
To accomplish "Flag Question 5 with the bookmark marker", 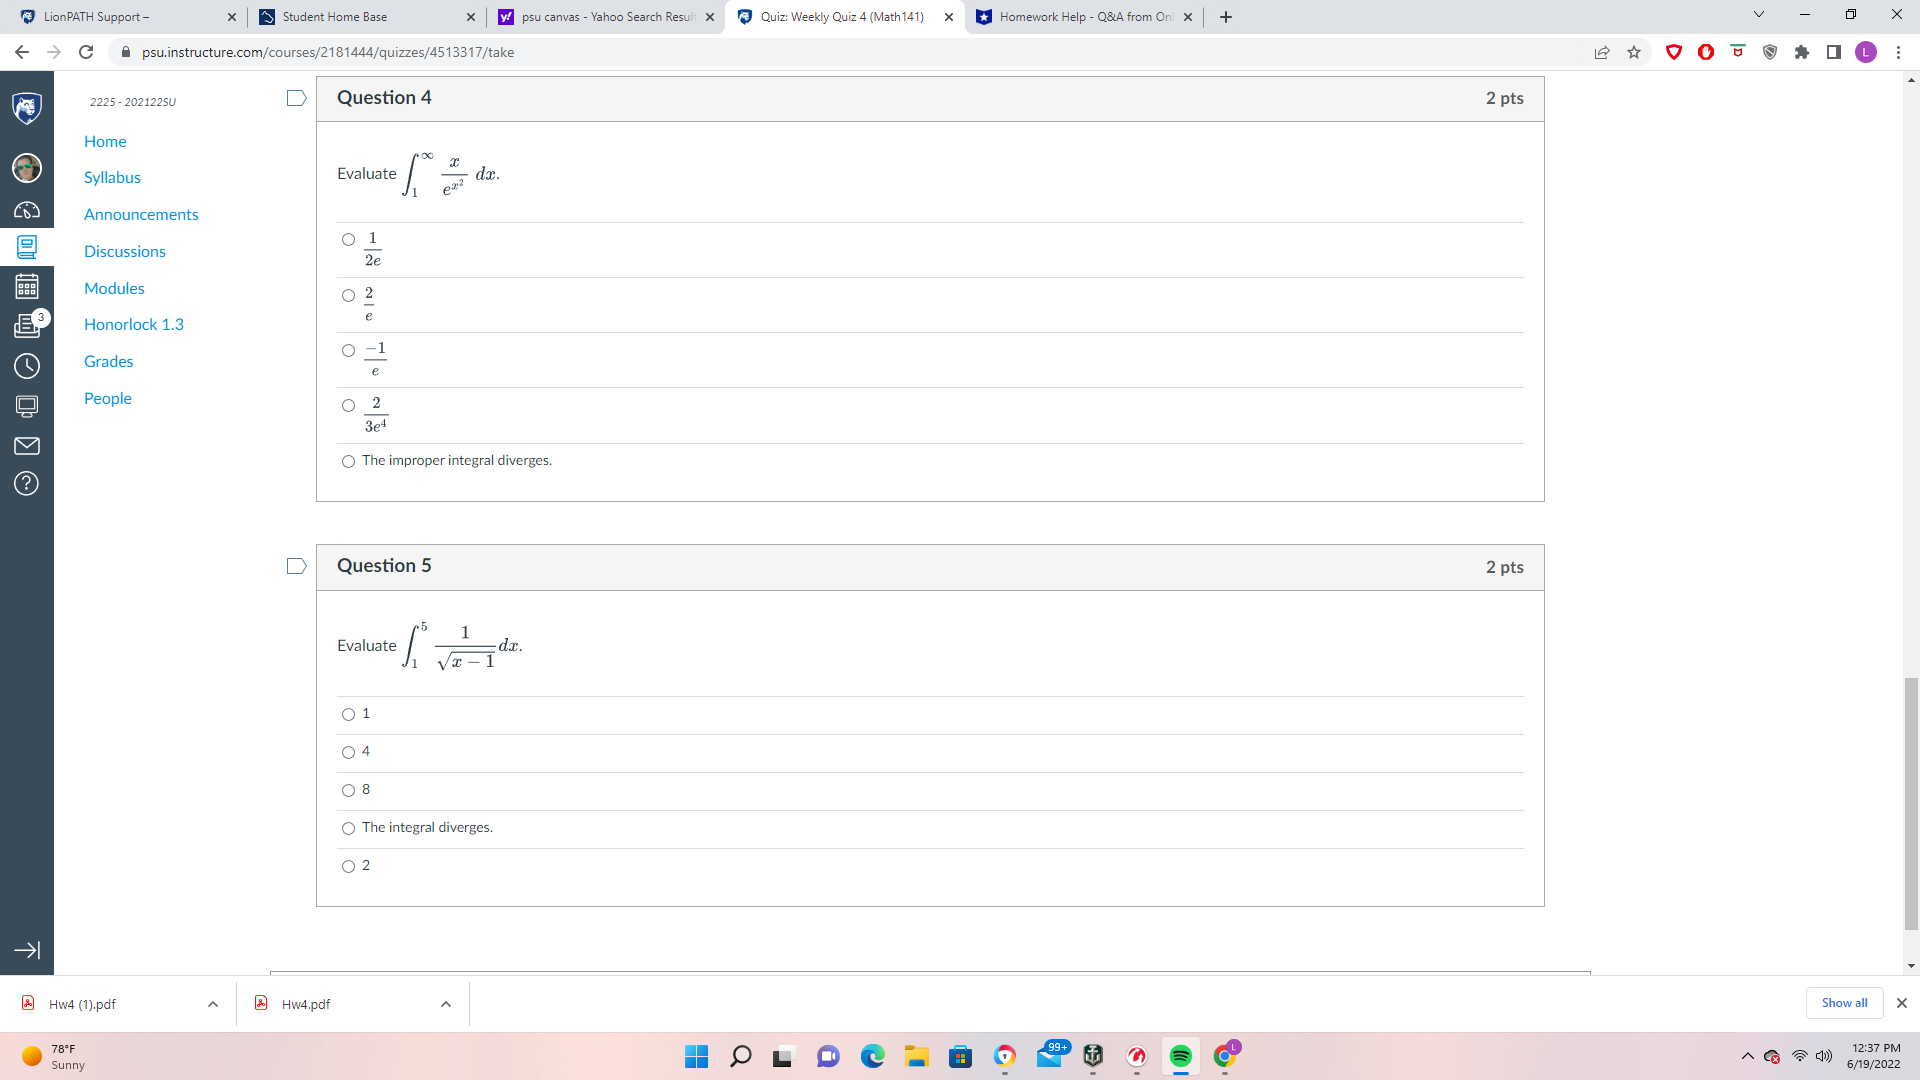I will coord(295,566).
